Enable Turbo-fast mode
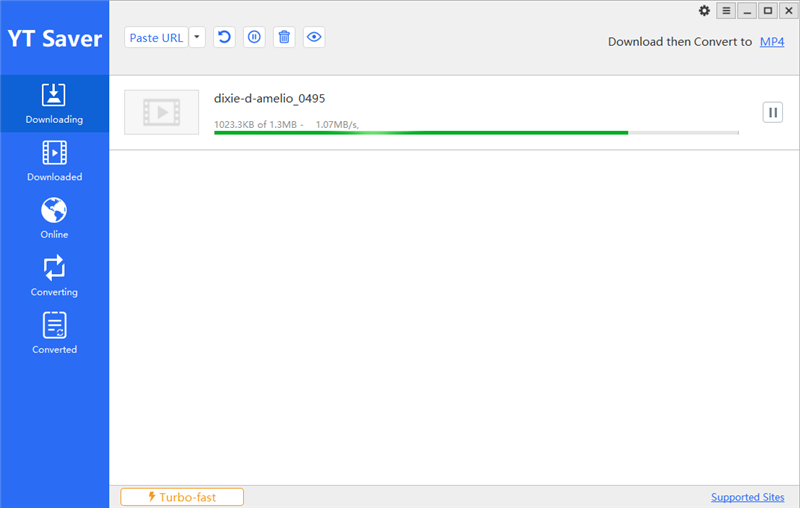This screenshot has width=800, height=508. click(182, 497)
